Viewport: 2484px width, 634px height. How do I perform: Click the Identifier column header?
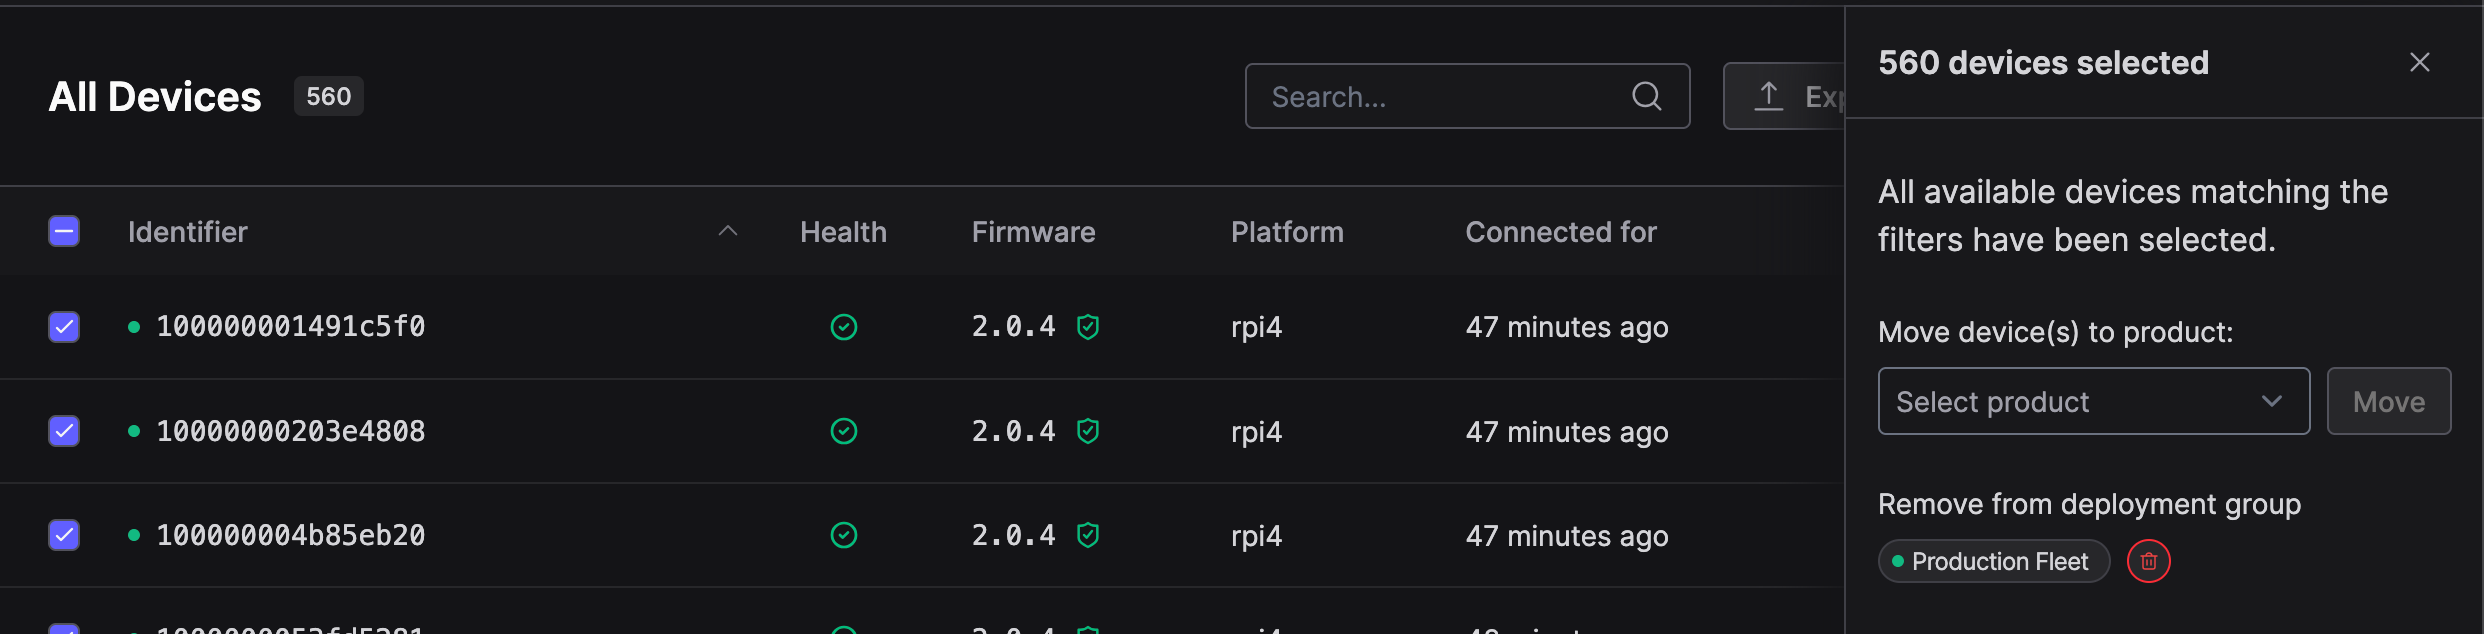[188, 232]
